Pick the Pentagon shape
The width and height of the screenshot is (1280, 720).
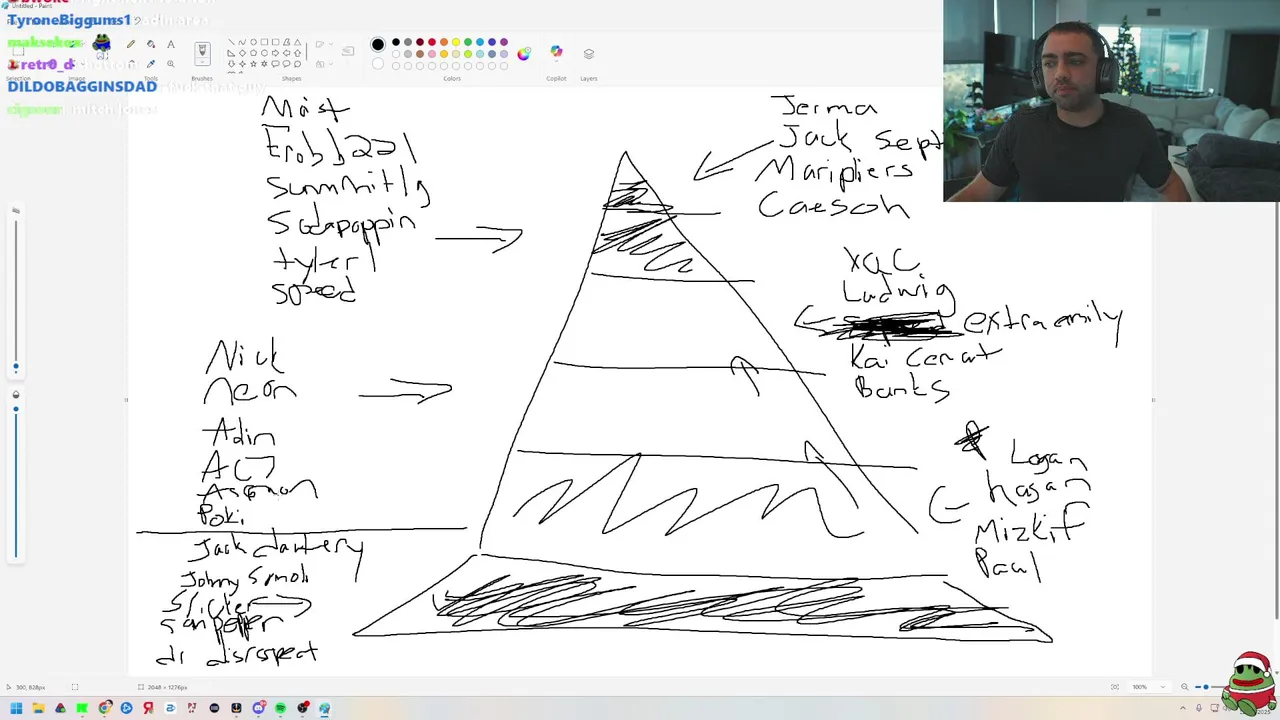(253, 53)
